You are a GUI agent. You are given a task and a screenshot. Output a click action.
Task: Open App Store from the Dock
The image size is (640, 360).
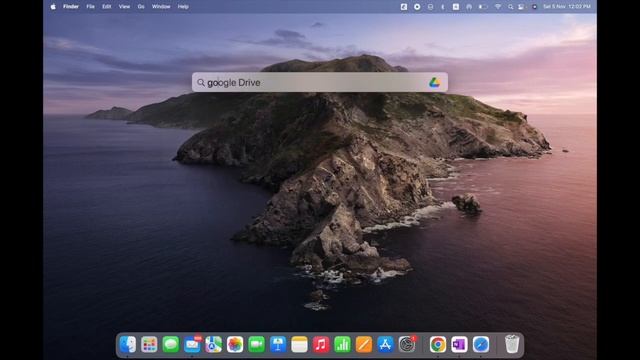pyautogui.click(x=385, y=344)
